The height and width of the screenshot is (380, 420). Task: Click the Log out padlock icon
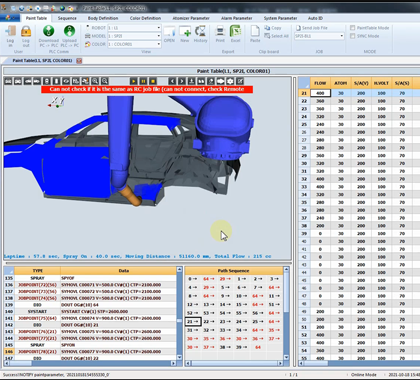point(26,31)
